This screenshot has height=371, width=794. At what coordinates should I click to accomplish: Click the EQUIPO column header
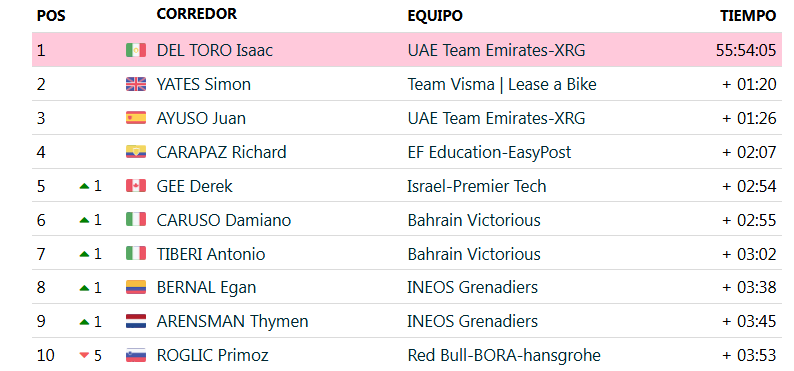tap(435, 16)
